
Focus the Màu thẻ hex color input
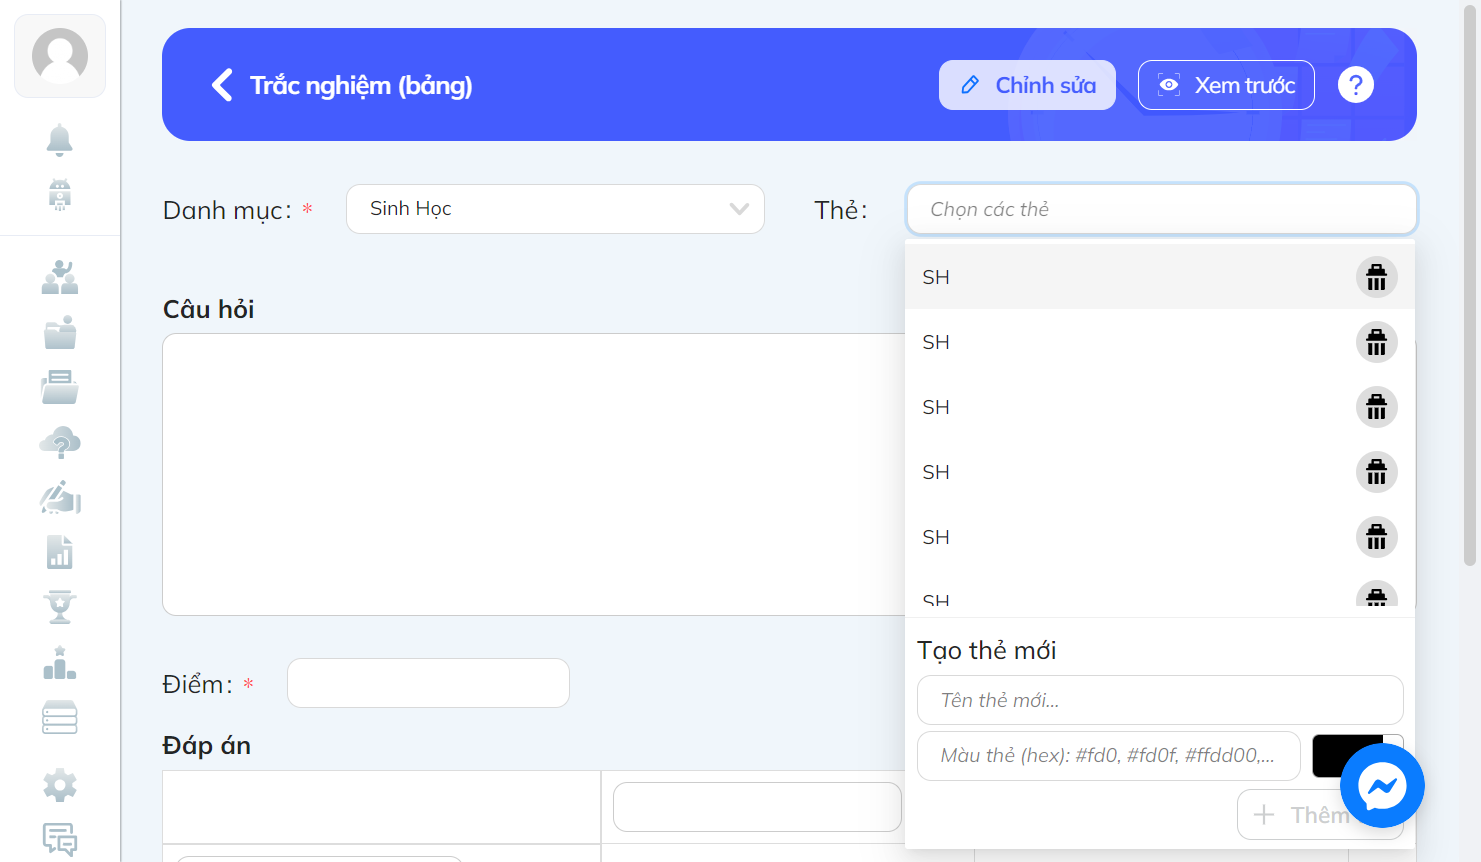(1109, 756)
